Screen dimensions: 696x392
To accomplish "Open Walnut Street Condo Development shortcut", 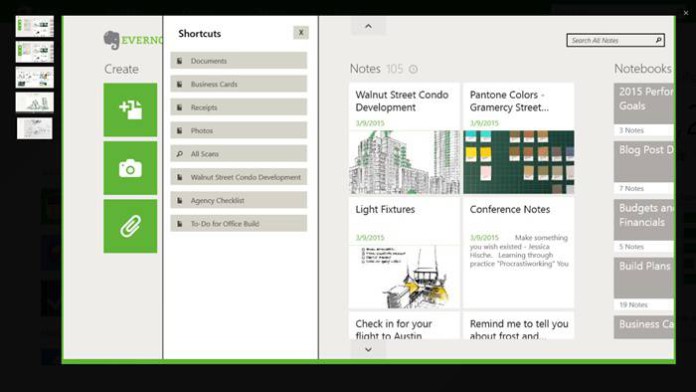I will (x=238, y=177).
